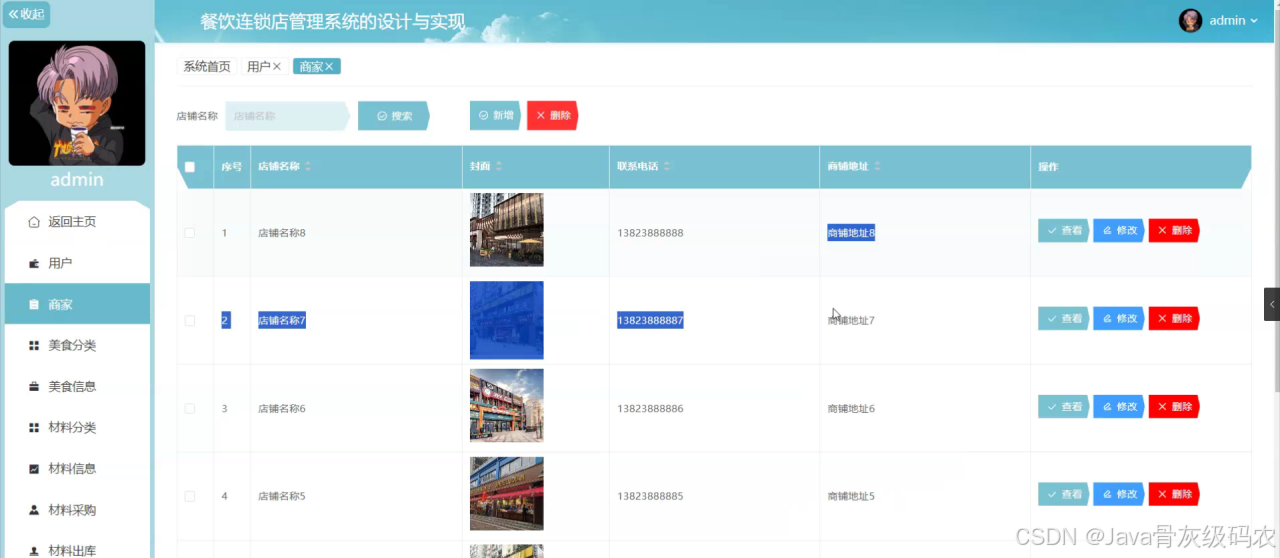Viewport: 1280px width, 558px height.
Task: Click address text 商铺地址6
Action: pyautogui.click(x=851, y=409)
